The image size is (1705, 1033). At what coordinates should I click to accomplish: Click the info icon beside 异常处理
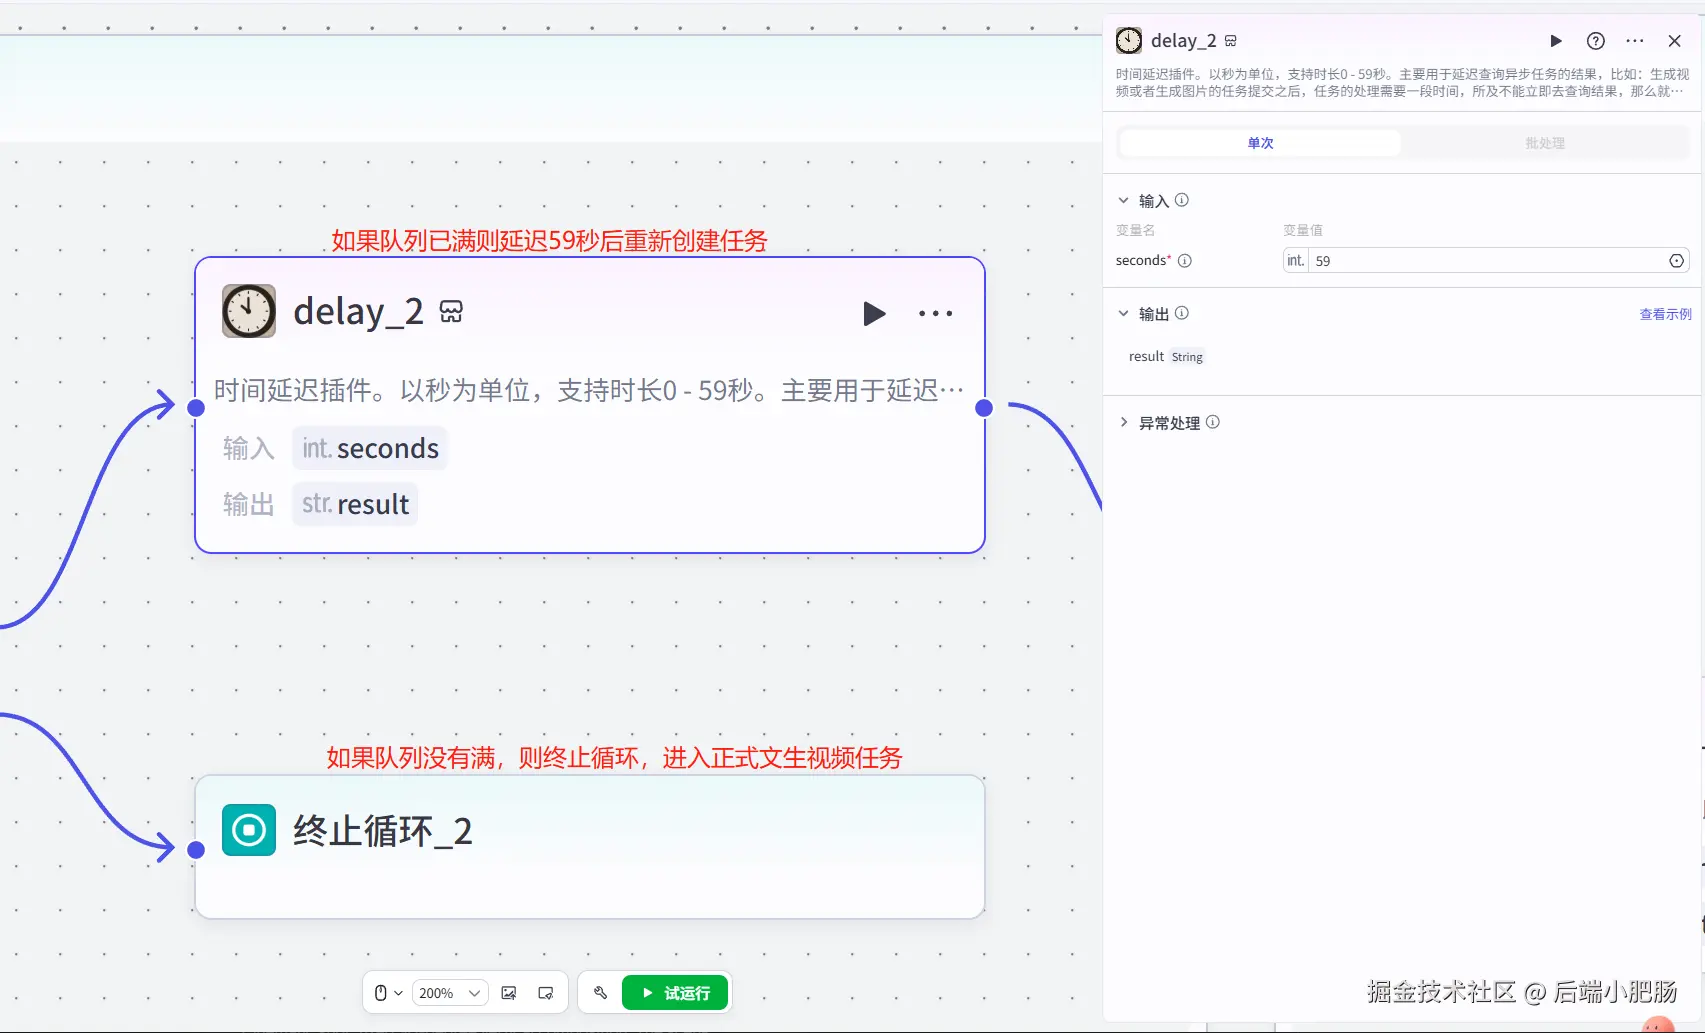click(x=1213, y=422)
